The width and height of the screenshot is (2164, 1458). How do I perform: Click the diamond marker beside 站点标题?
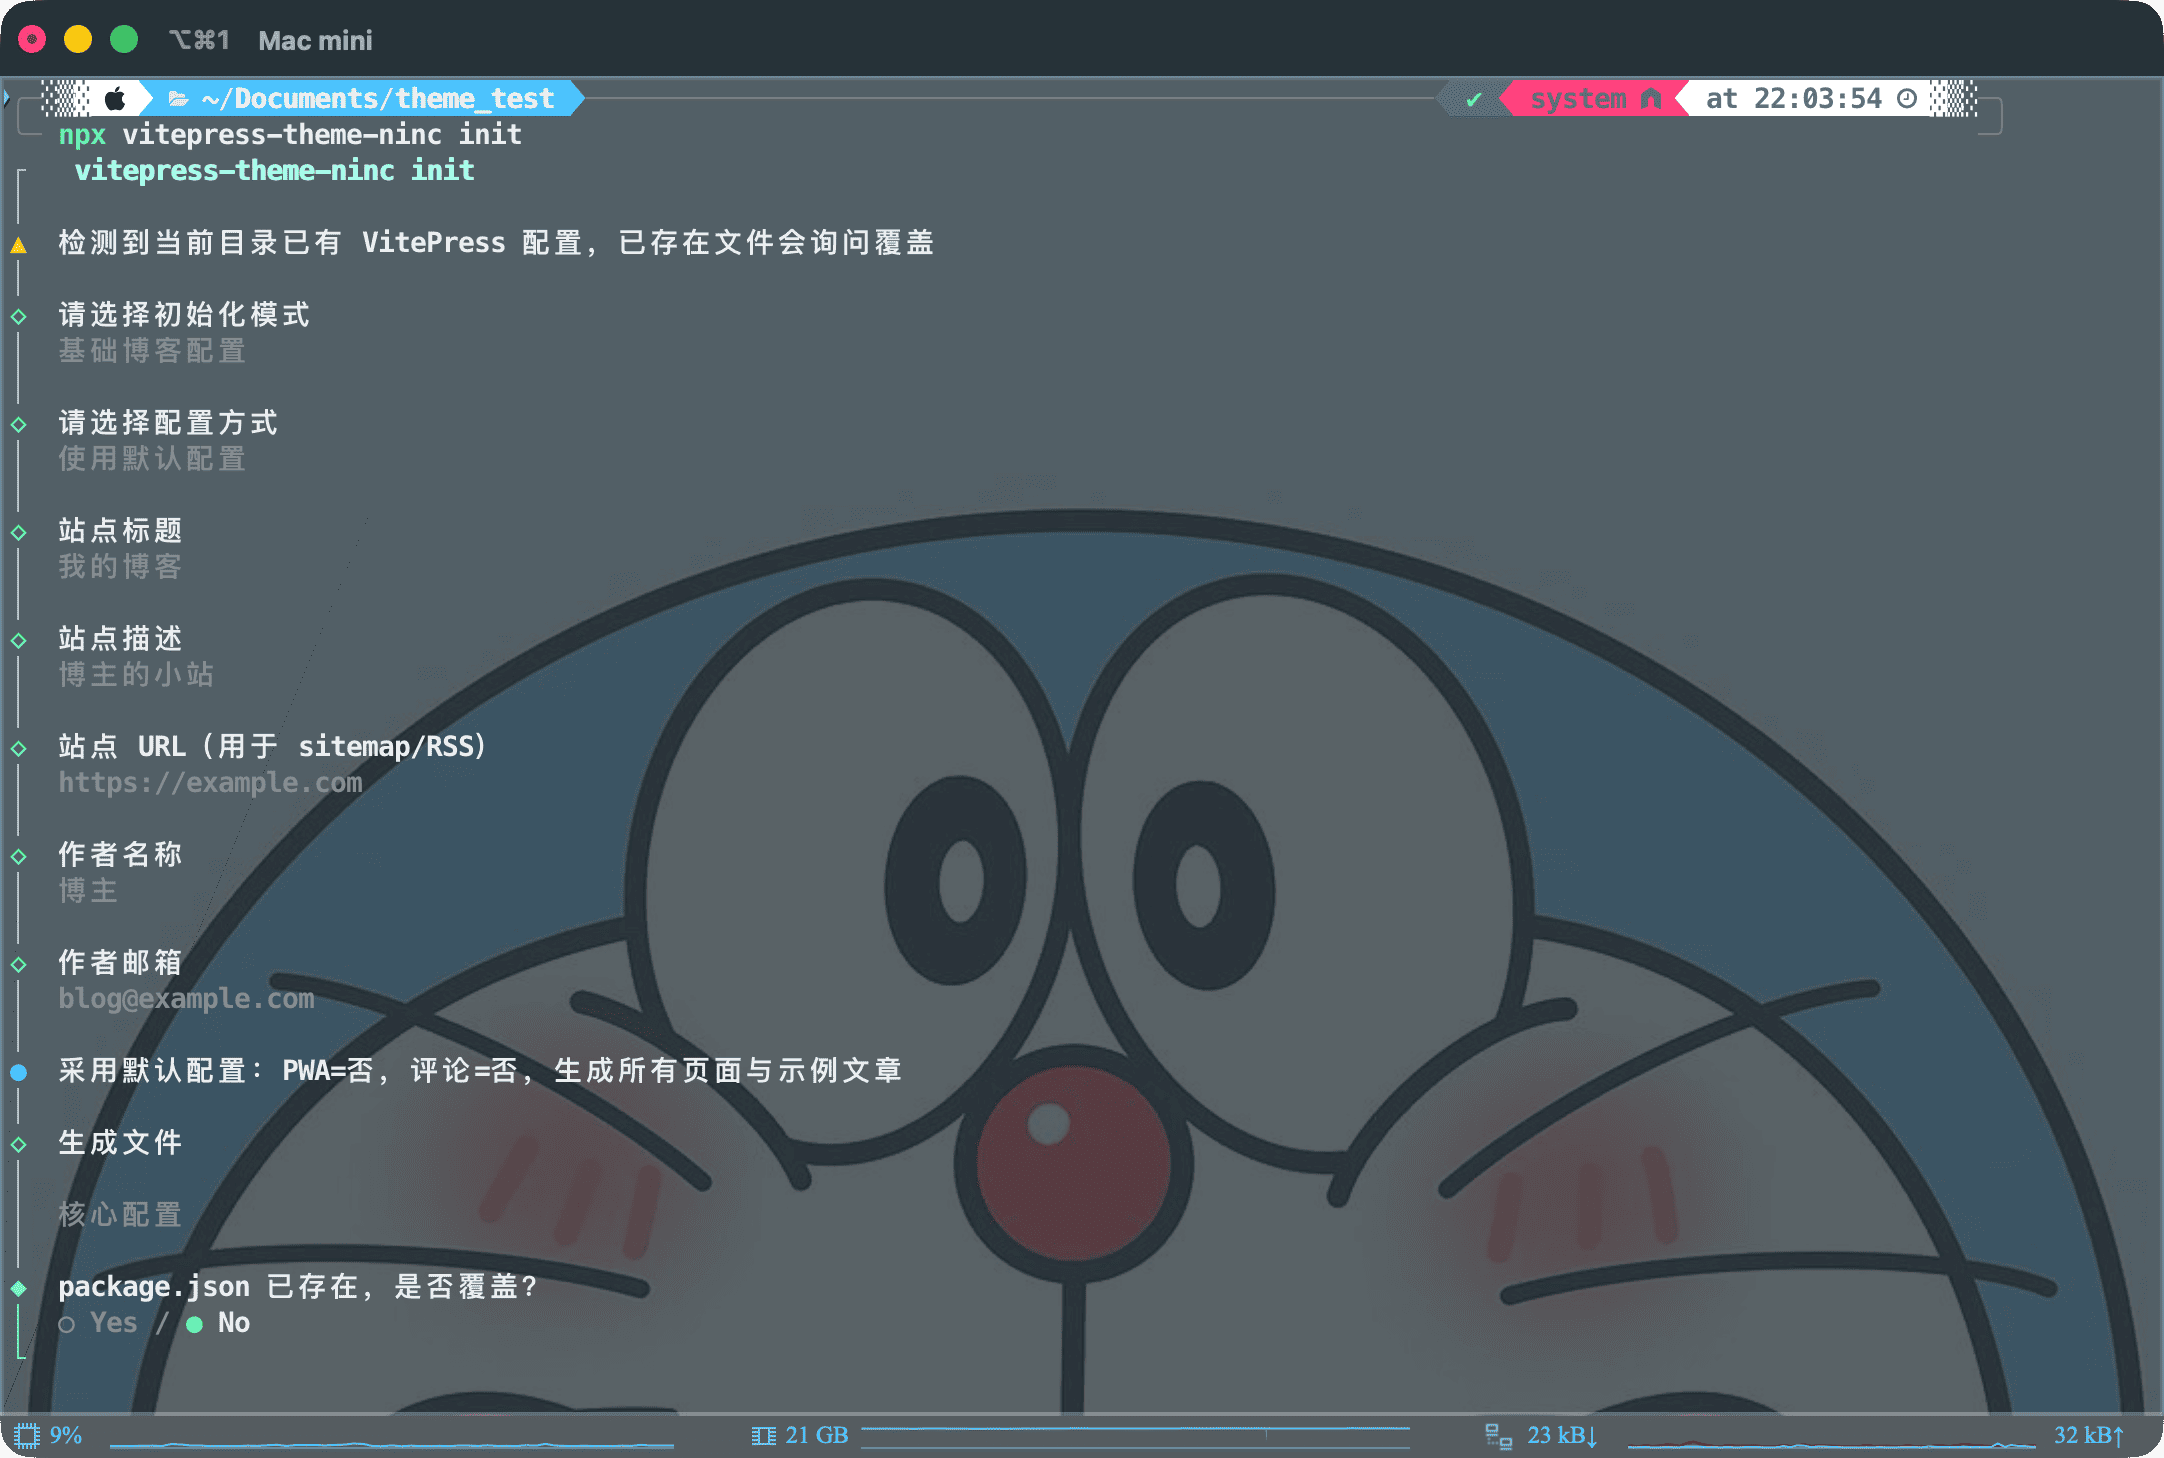18,533
